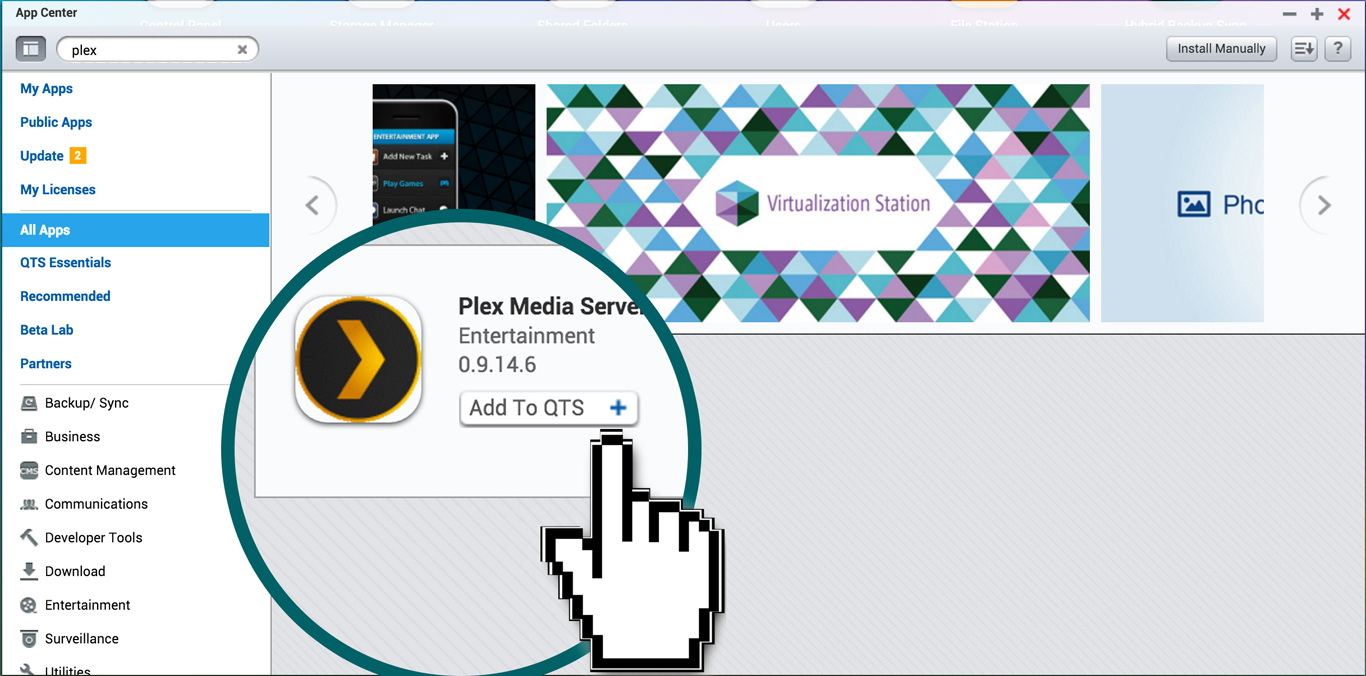The height and width of the screenshot is (676, 1366).
Task: Open QTS Essentials list
Action: pos(65,263)
